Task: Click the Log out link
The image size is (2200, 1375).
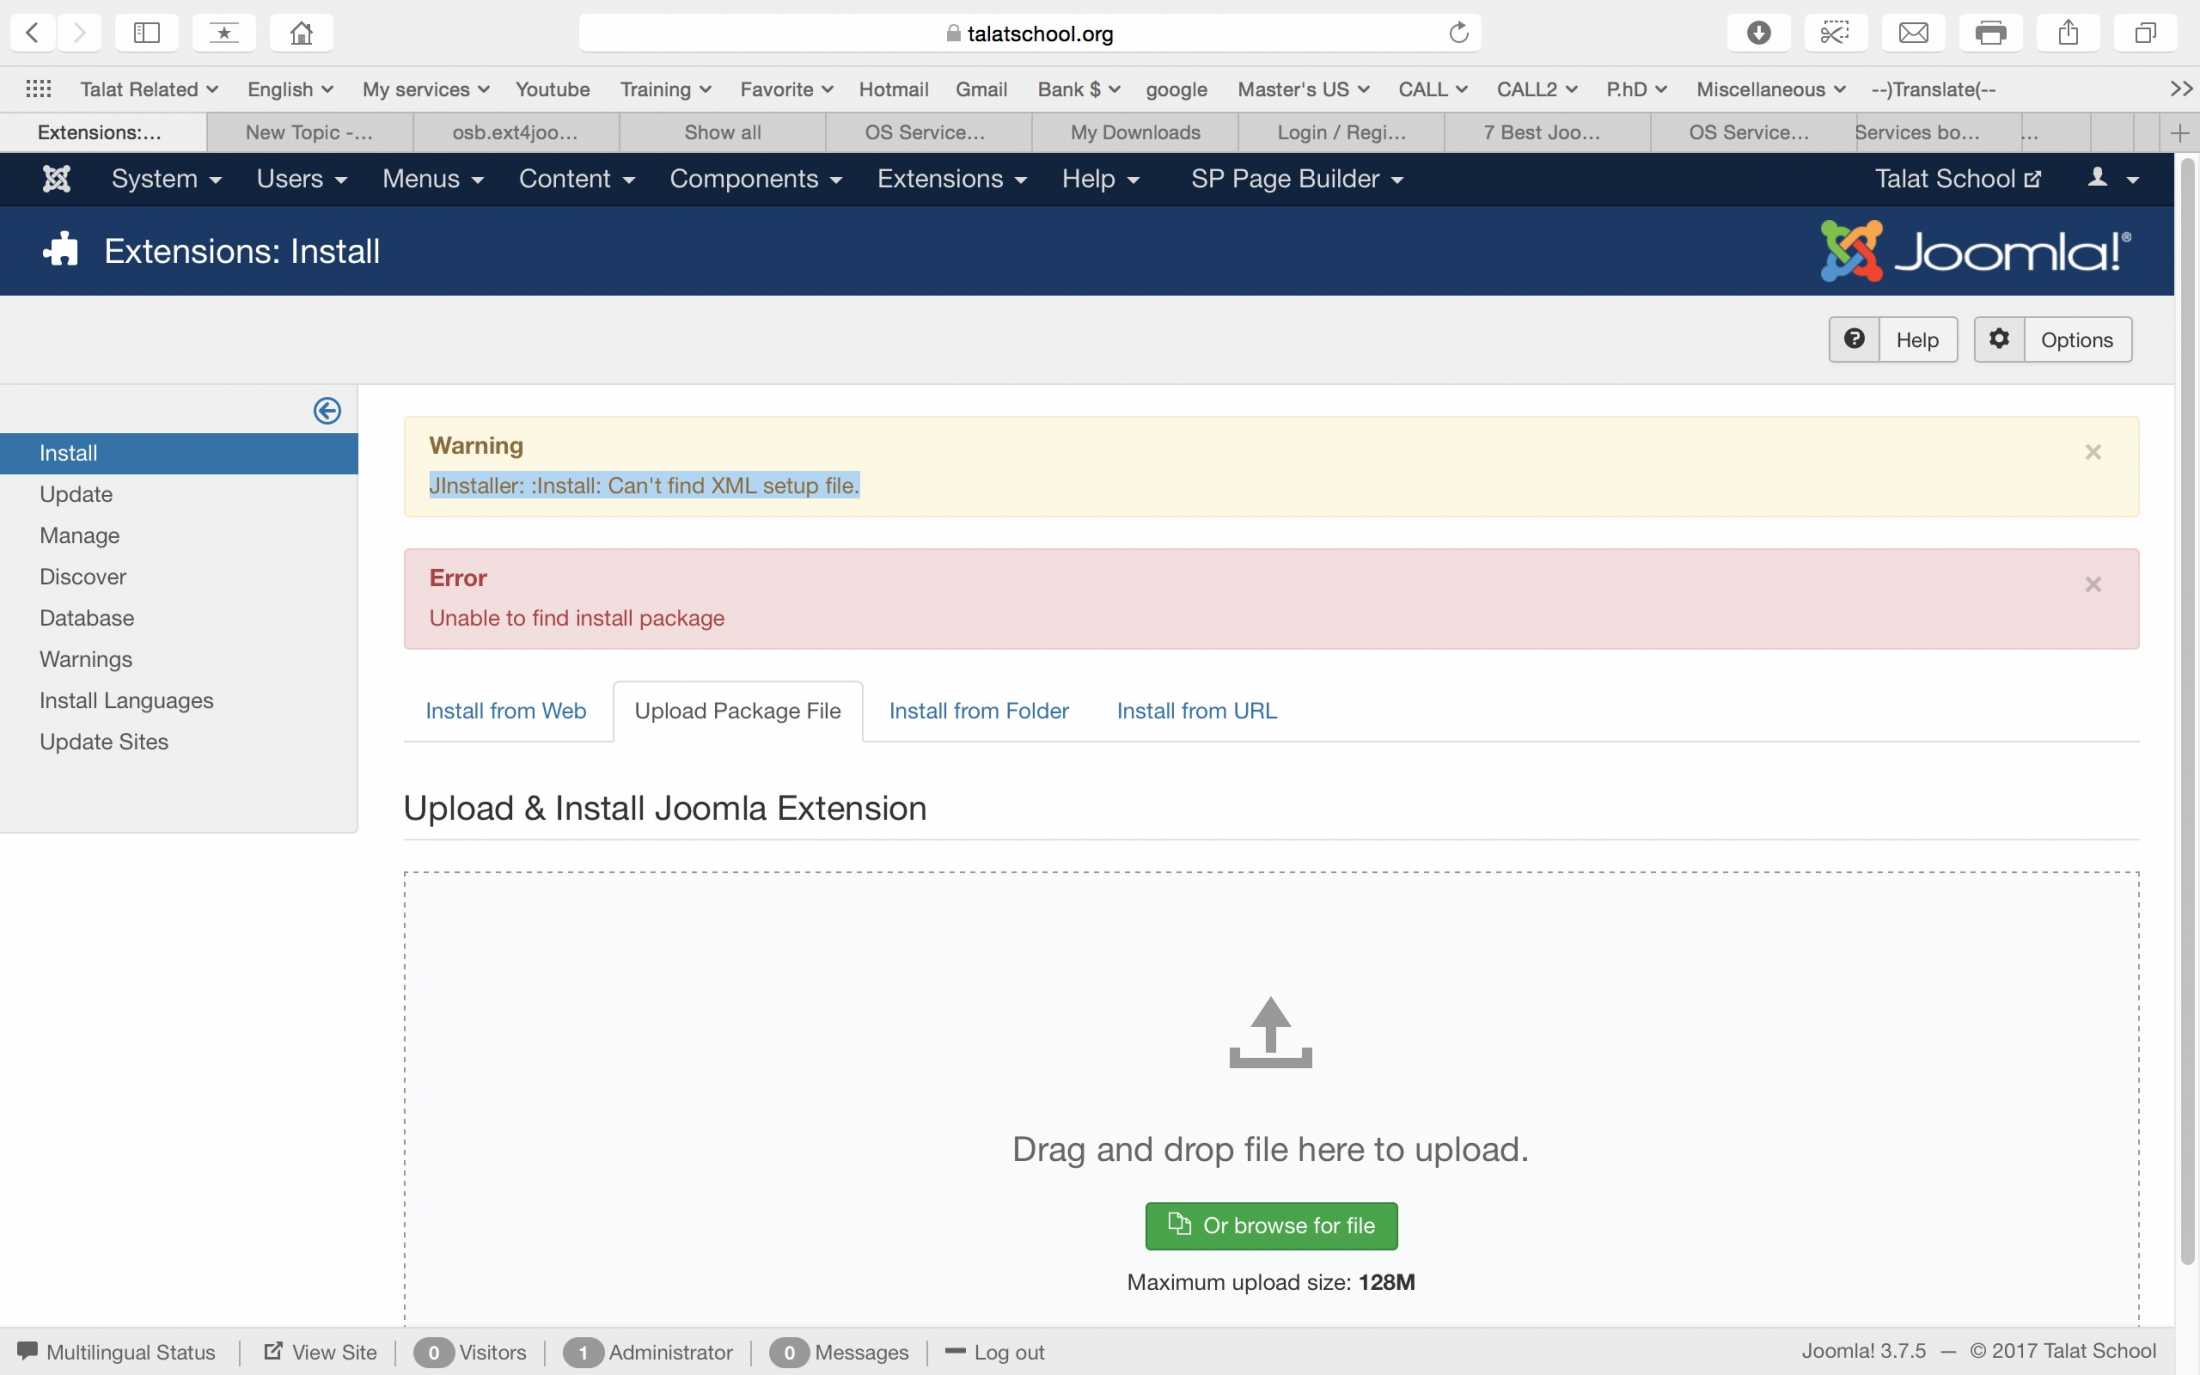Action: click(994, 1352)
